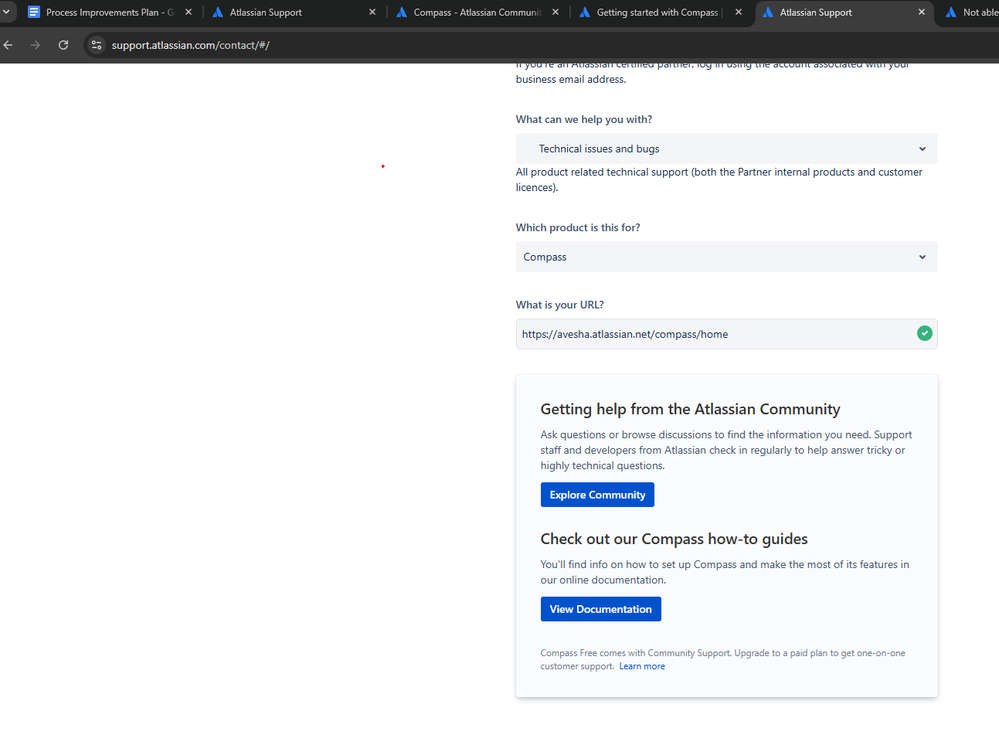Reload the current support page
999x739 pixels.
click(63, 44)
